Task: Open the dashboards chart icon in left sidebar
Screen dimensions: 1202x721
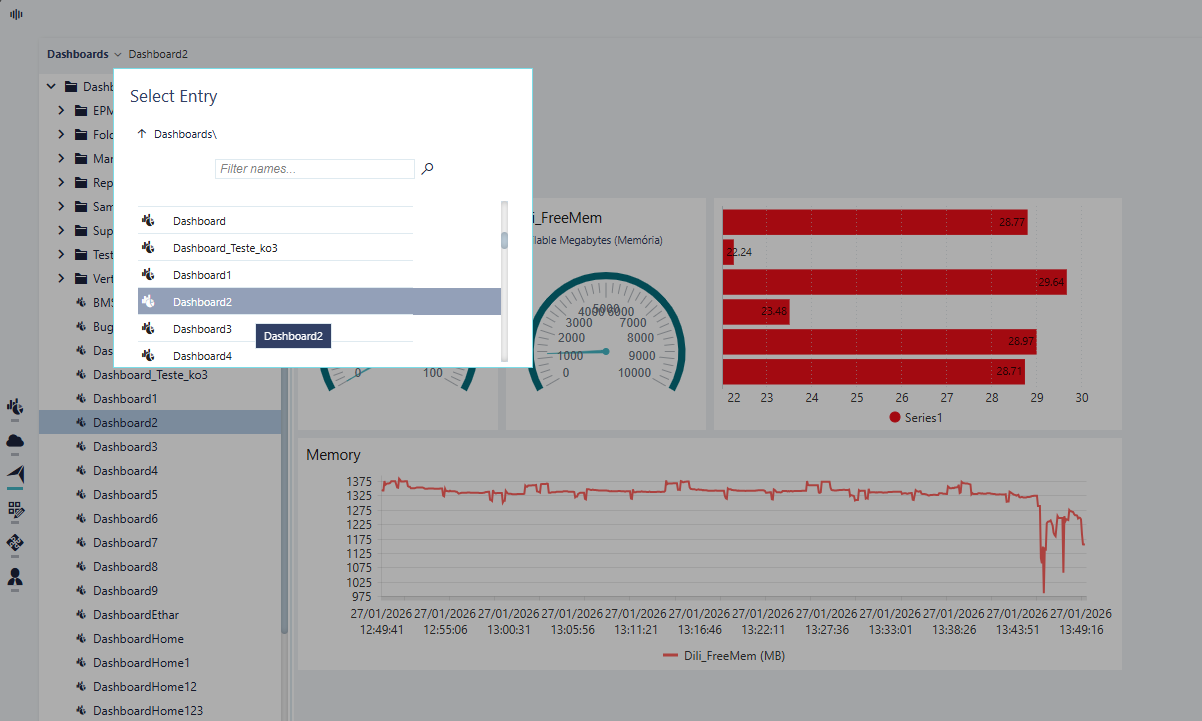Action: click(15, 407)
